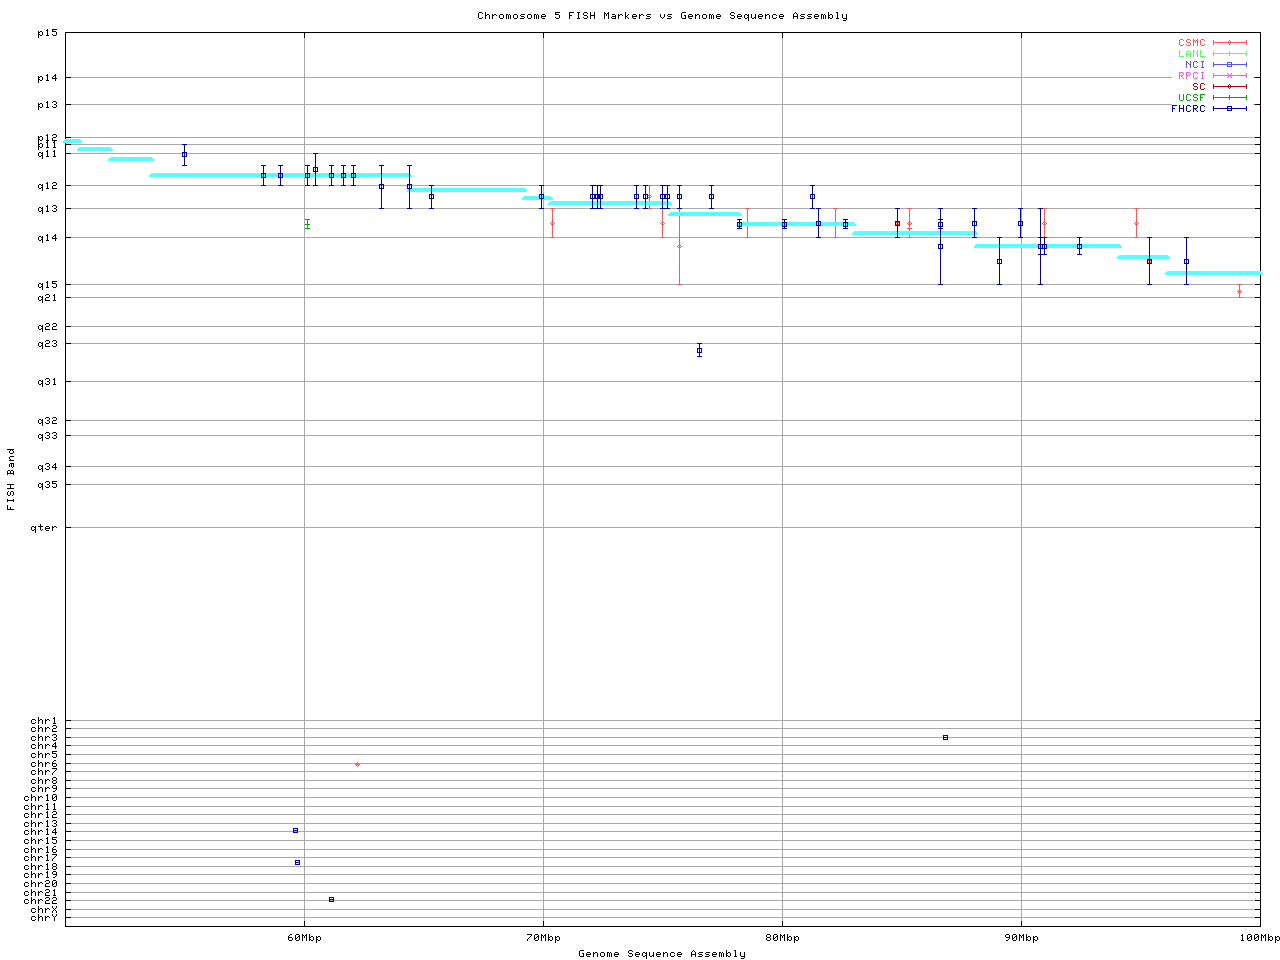The height and width of the screenshot is (960, 1280).
Task: Click the FHCRC legend square marker sample
Action: [x=1229, y=109]
